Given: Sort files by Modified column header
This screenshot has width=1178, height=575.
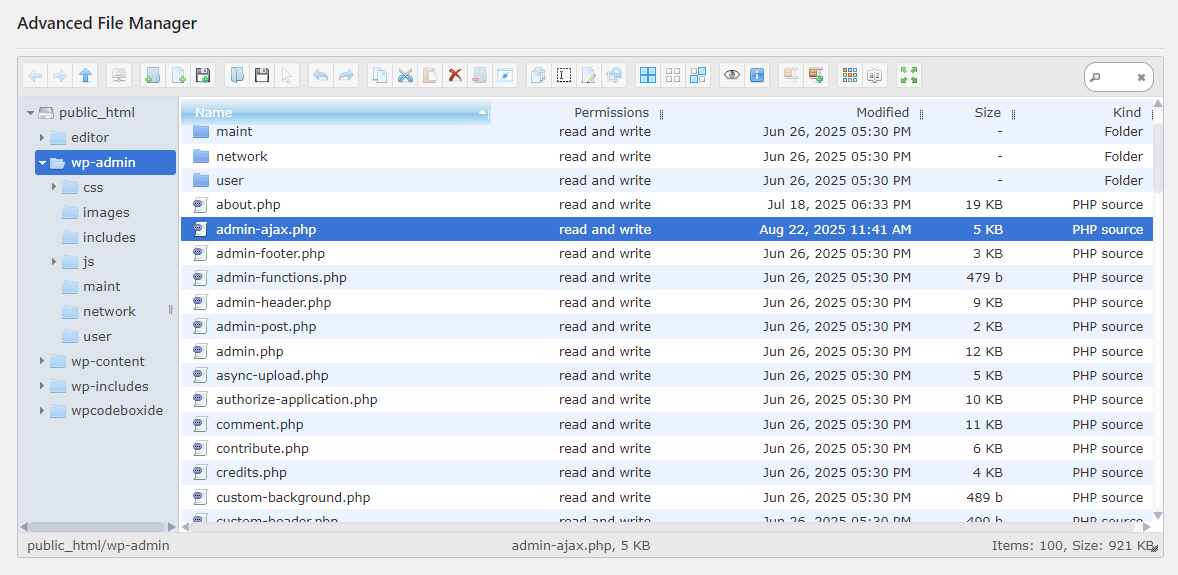Looking at the screenshot, I should tap(882, 113).
